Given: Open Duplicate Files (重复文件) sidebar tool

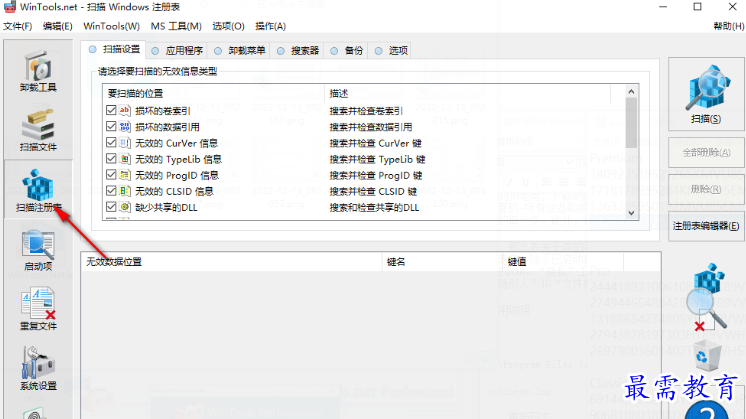Looking at the screenshot, I should (x=38, y=309).
